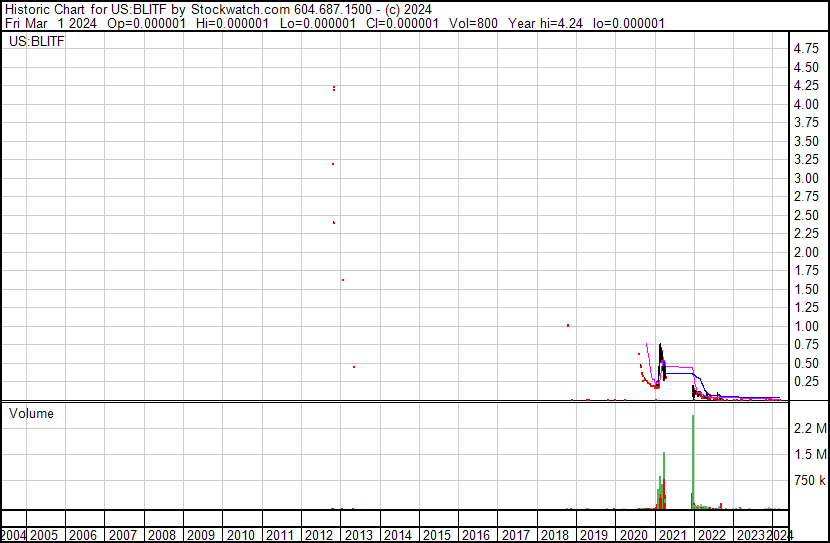The width and height of the screenshot is (830, 543).
Task: Click the 0.25 price axis label
Action: pos(806,382)
